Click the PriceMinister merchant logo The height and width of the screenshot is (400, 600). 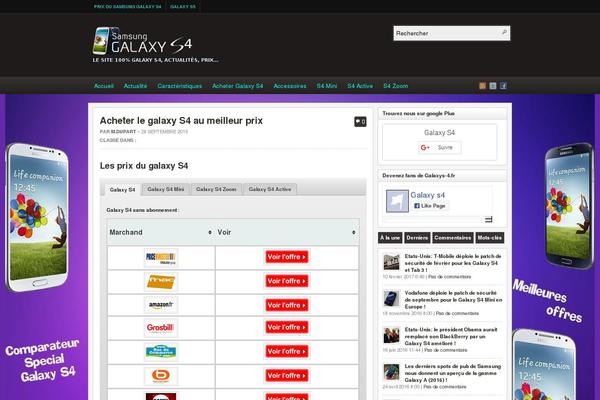click(x=161, y=258)
